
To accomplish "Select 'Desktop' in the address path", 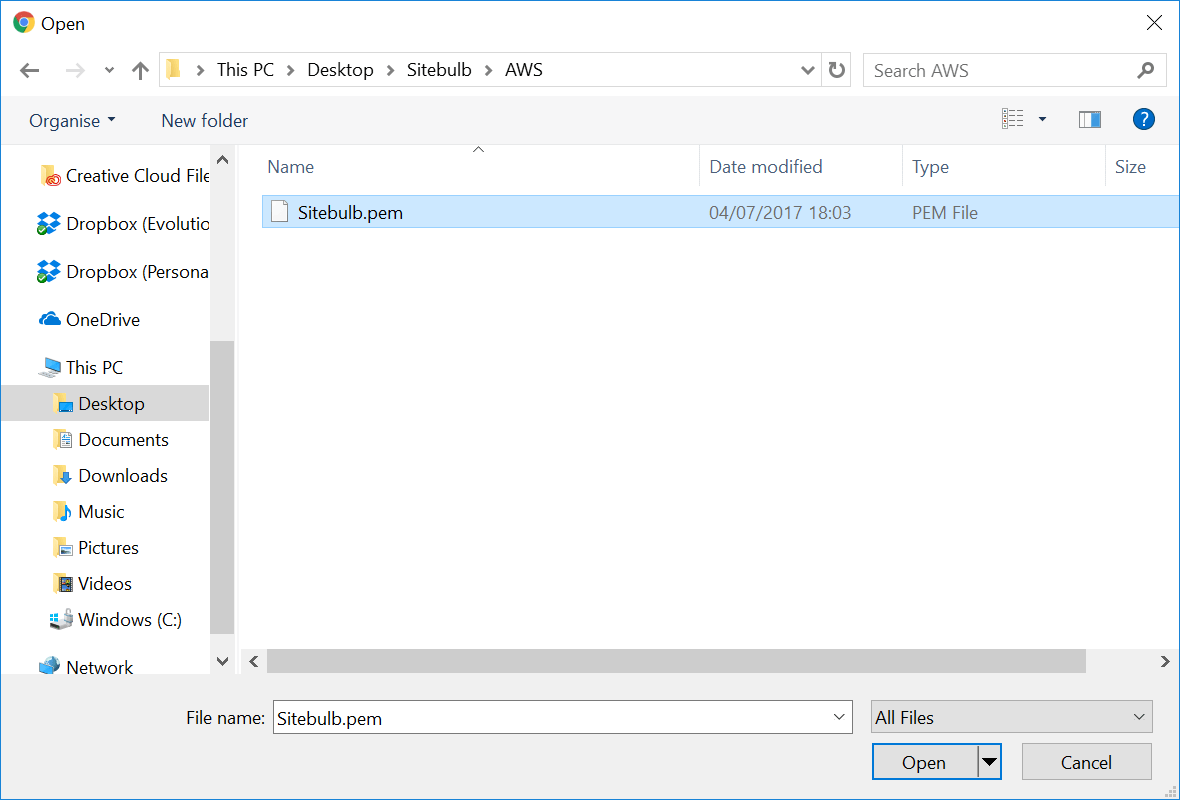I will point(340,70).
